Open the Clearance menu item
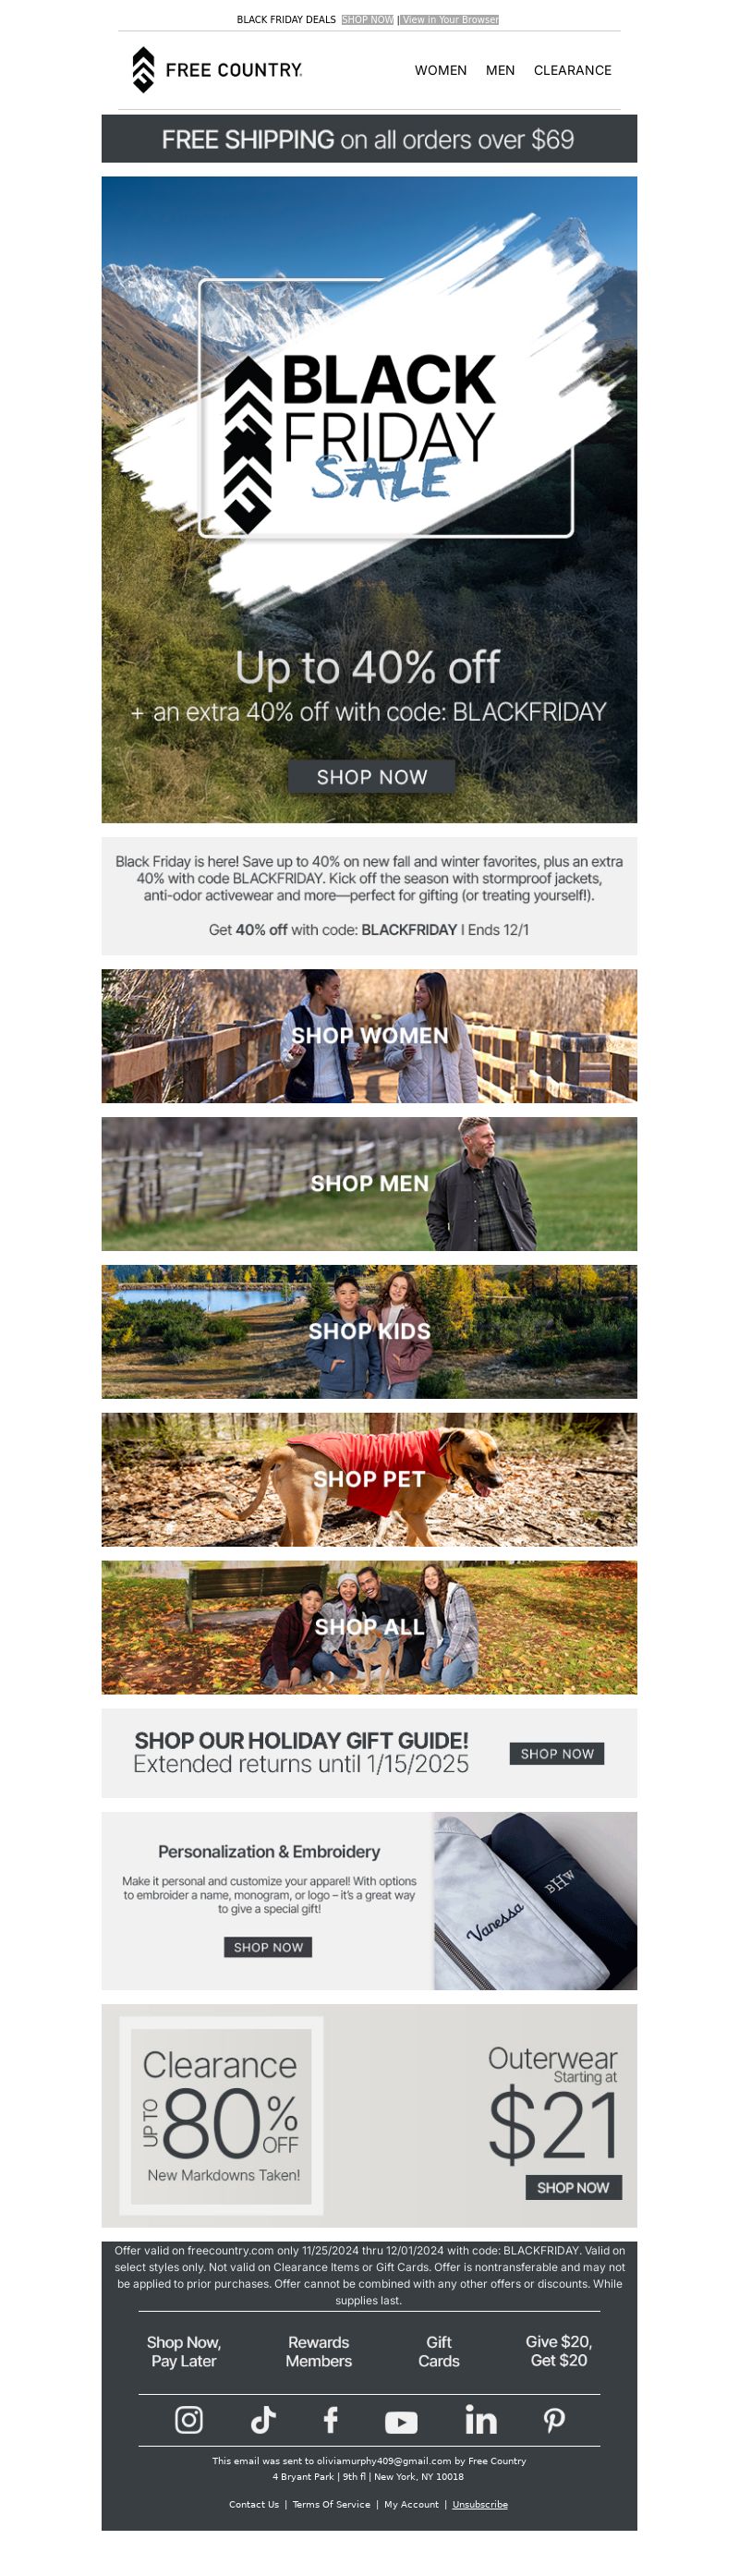The image size is (739, 2576). (572, 70)
